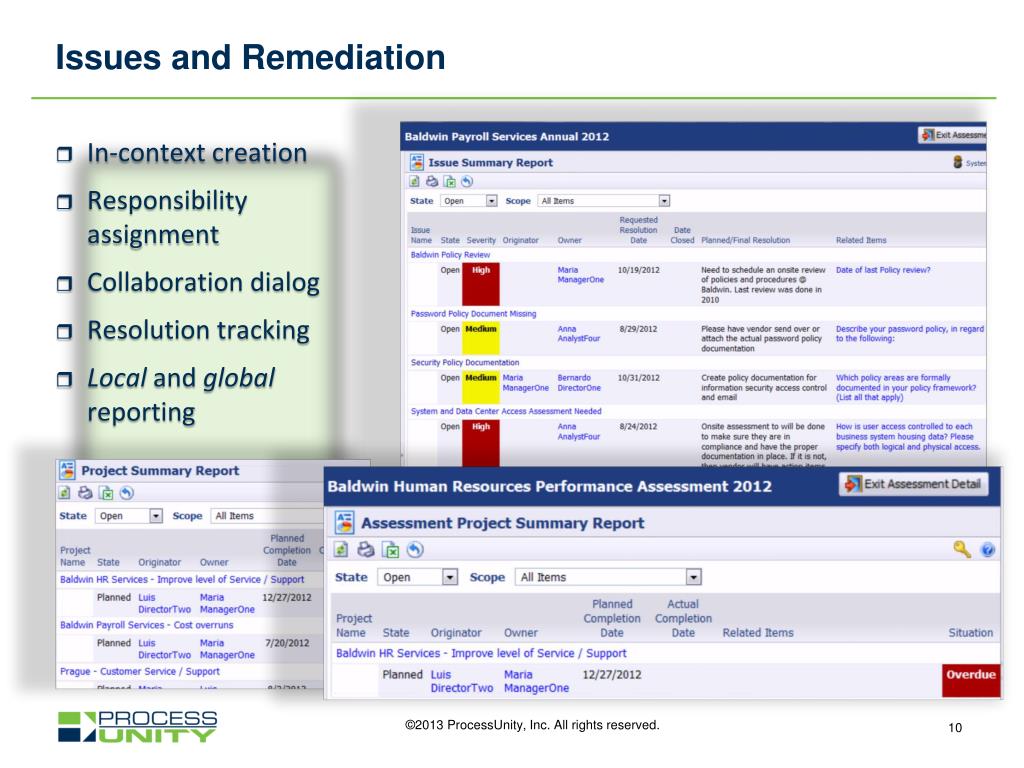Click blue back arrow in Project Summary Report
Image resolution: width=1024 pixels, height=768 pixels.
[127, 493]
